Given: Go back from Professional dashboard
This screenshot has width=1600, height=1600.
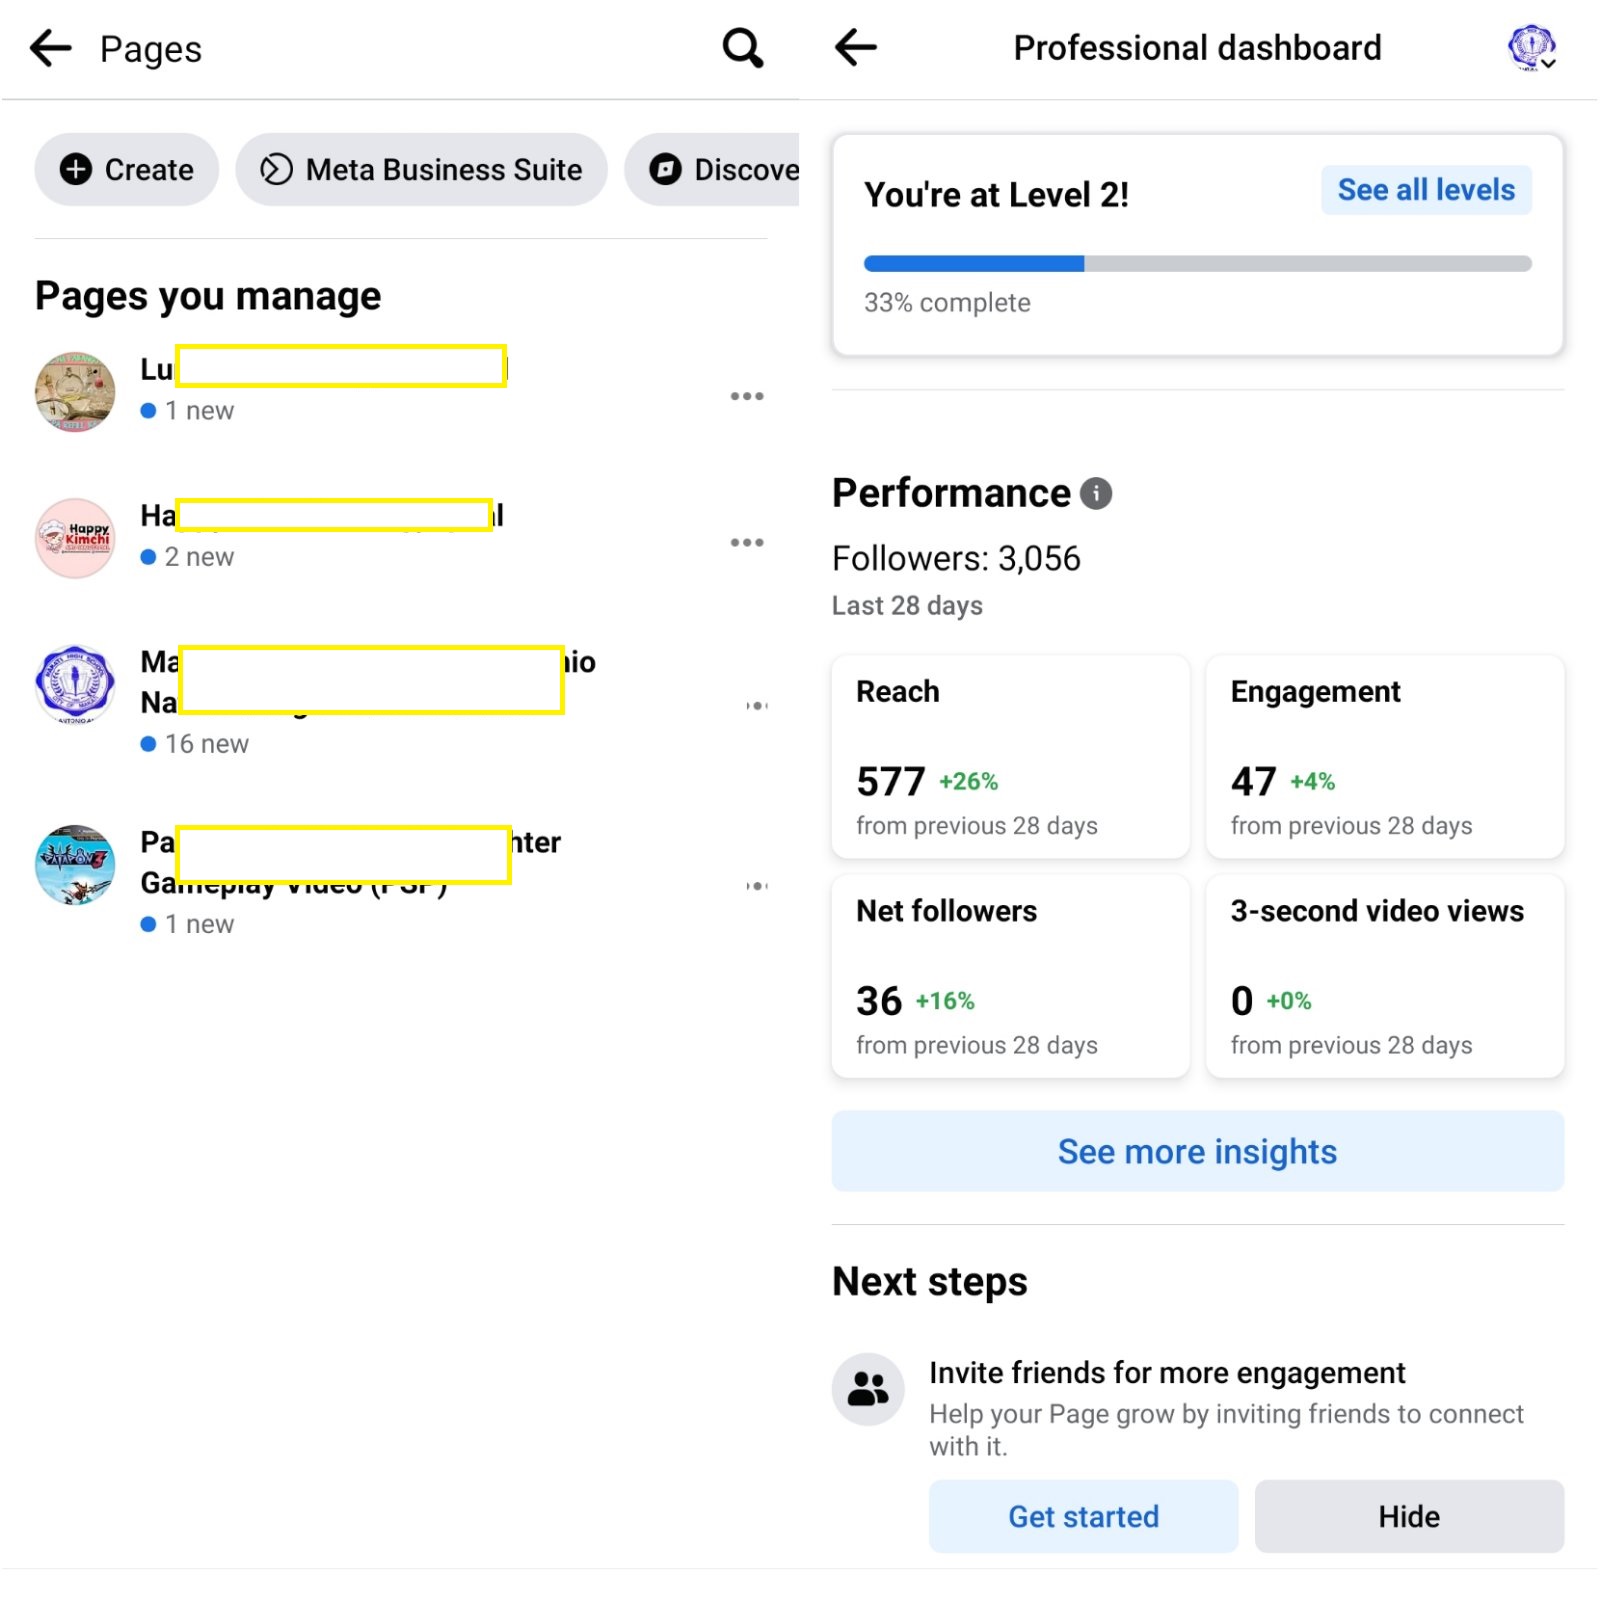Looking at the screenshot, I should [856, 47].
